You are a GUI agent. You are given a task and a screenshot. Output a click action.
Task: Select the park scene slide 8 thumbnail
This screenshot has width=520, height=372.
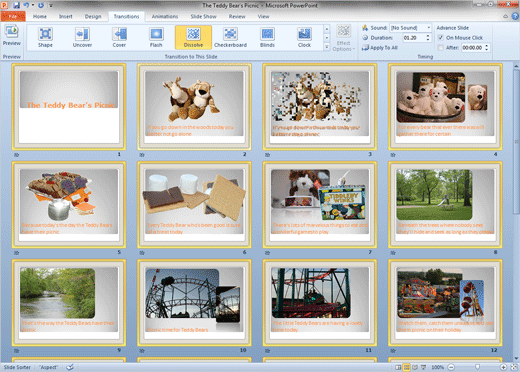pos(445,205)
